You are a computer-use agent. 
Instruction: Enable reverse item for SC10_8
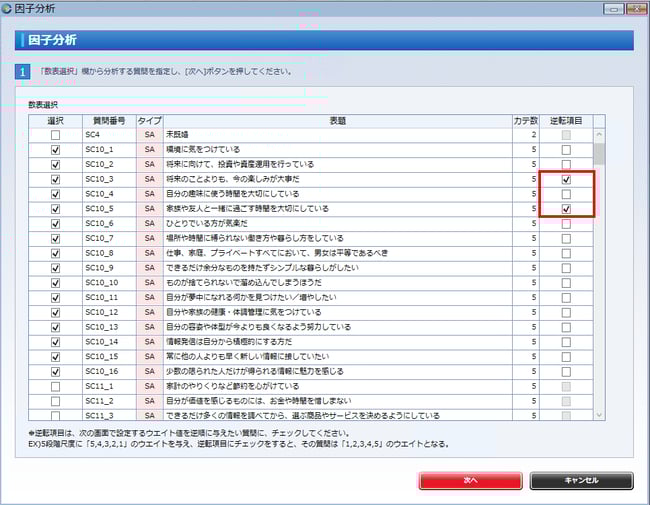click(566, 253)
